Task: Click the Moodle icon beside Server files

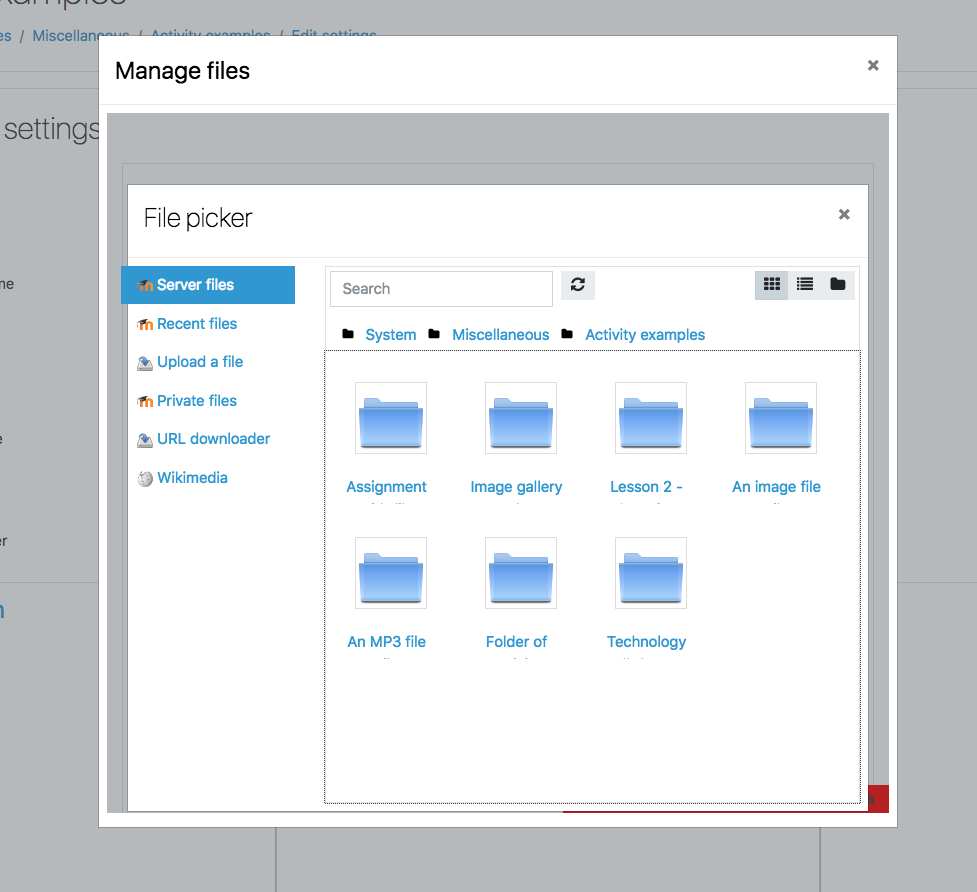Action: coord(145,285)
